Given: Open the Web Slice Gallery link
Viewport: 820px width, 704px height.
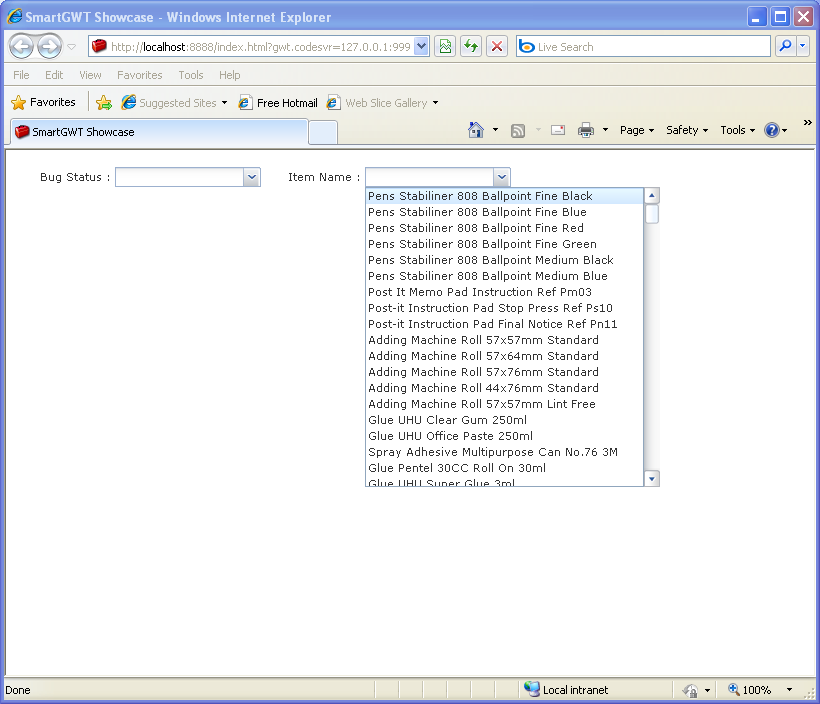Looking at the screenshot, I should coord(382,103).
